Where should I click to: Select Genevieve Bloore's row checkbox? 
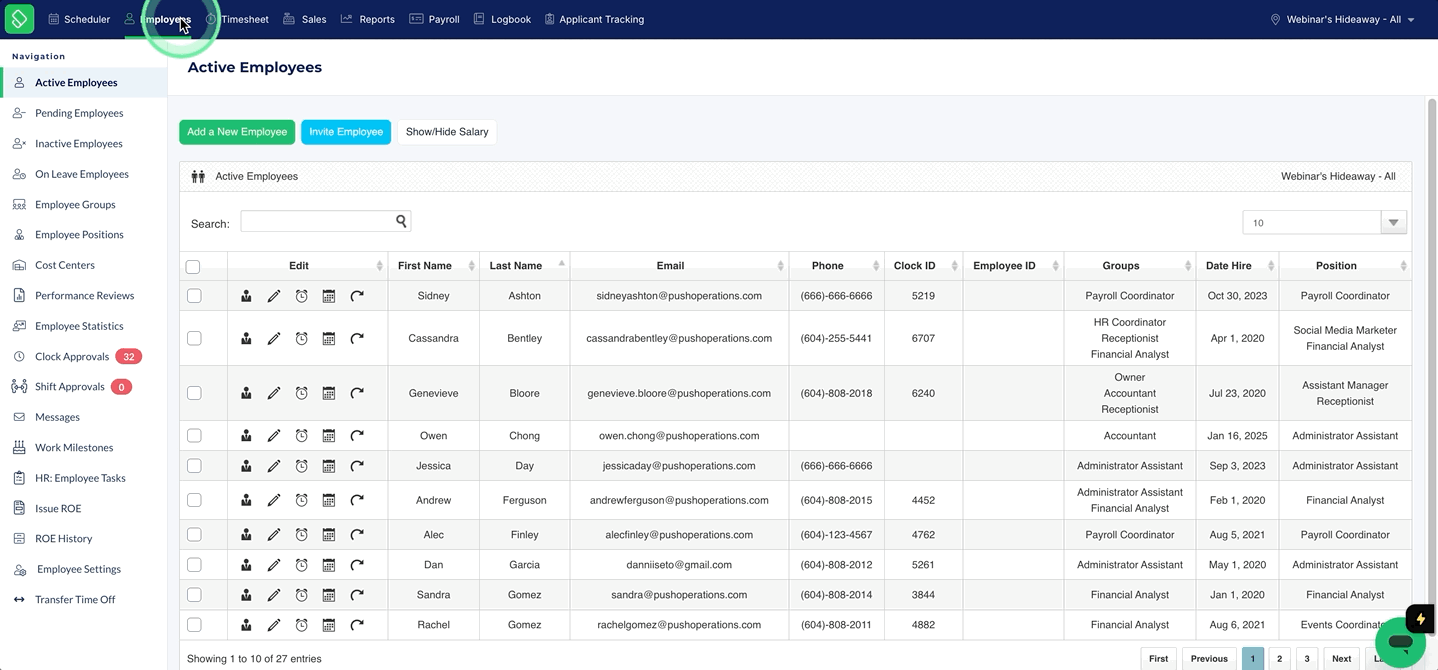[x=194, y=394]
